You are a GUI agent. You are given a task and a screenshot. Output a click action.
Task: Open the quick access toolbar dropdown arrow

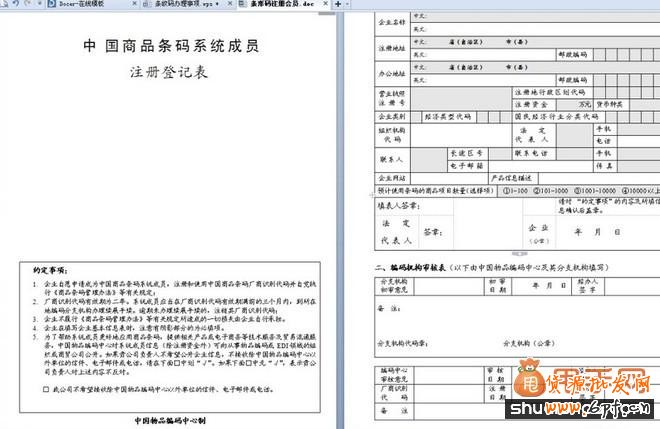[x=40, y=4]
